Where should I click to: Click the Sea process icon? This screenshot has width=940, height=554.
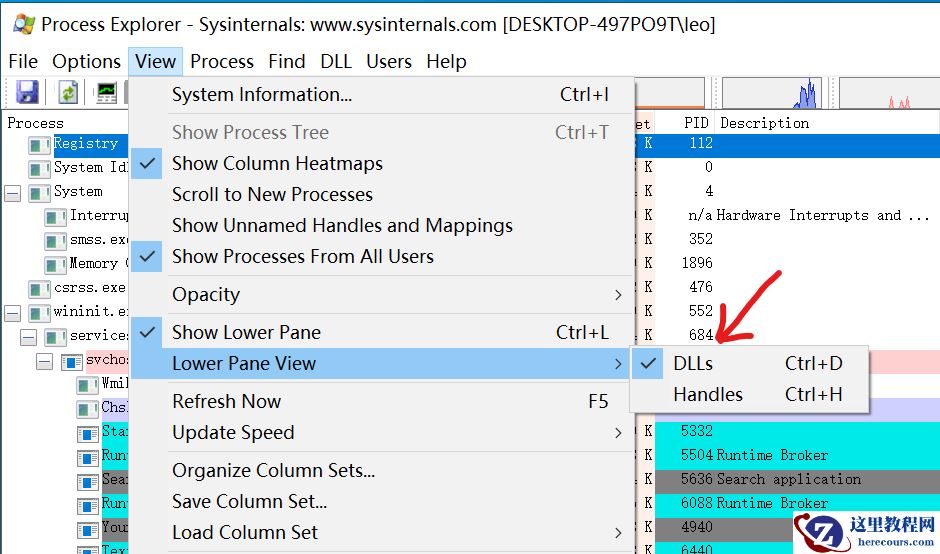coord(88,481)
